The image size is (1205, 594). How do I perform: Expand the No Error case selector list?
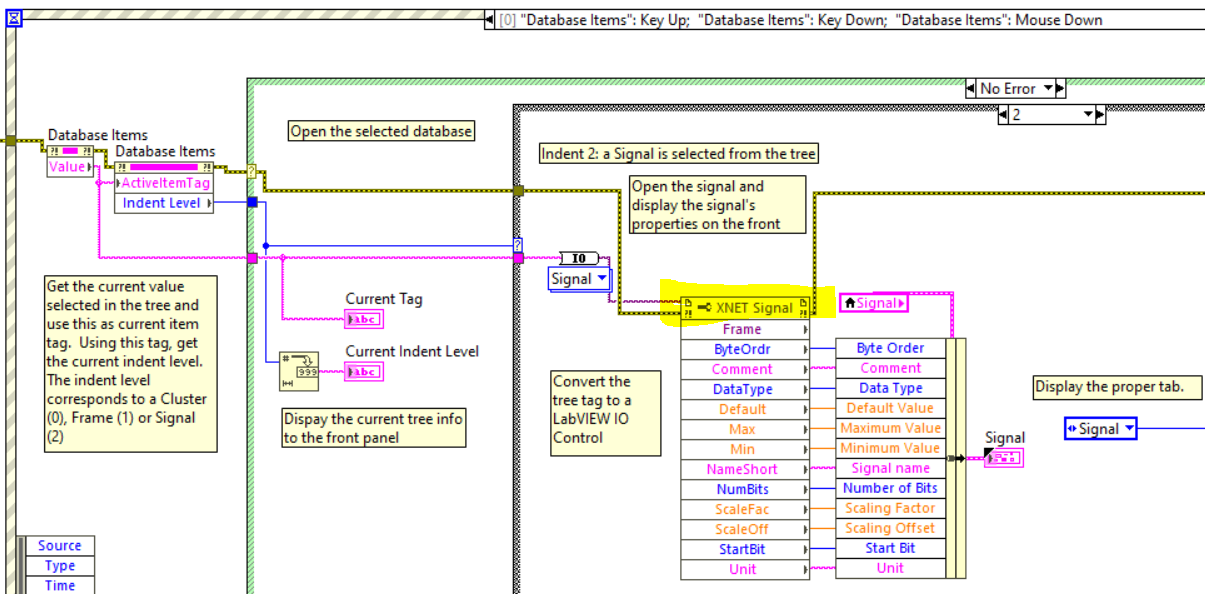click(1048, 89)
